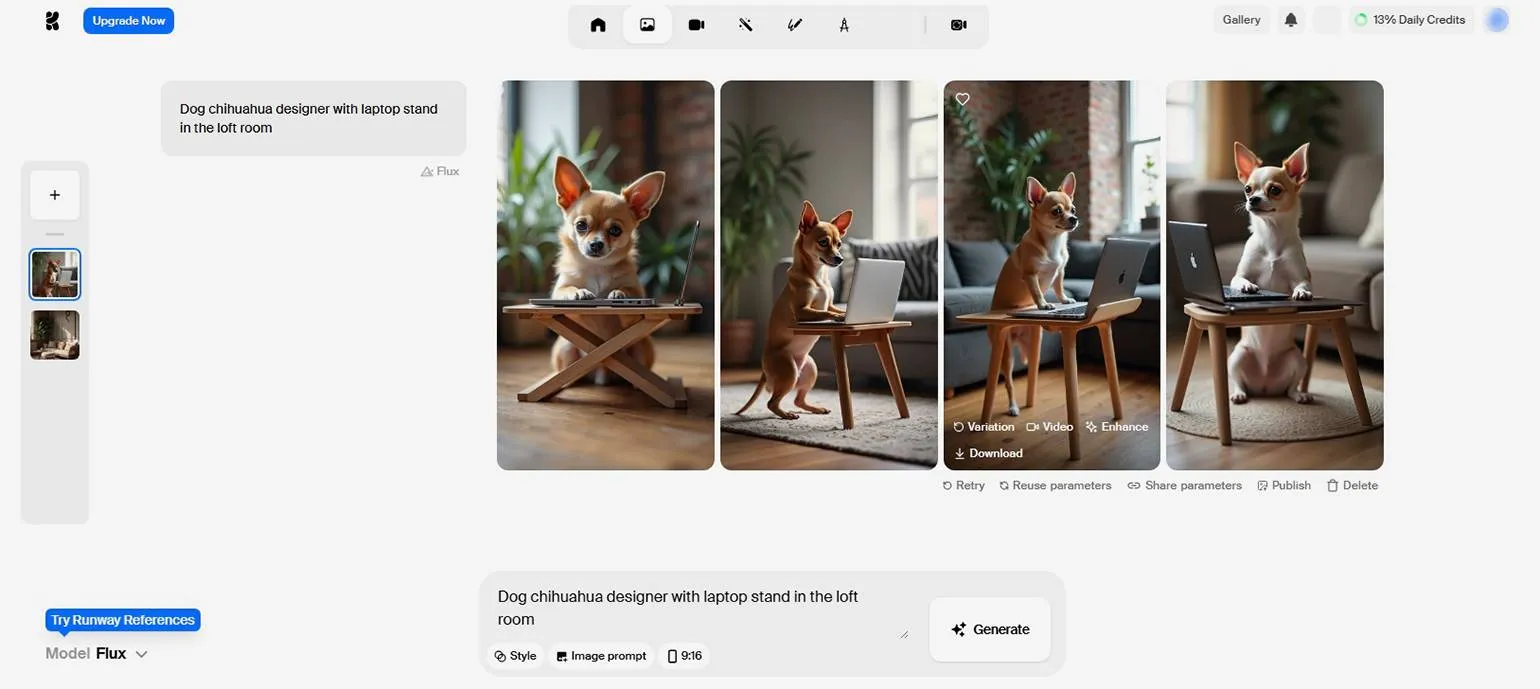Switch to the image generation tab
This screenshot has height=689, width=1540.
point(647,25)
